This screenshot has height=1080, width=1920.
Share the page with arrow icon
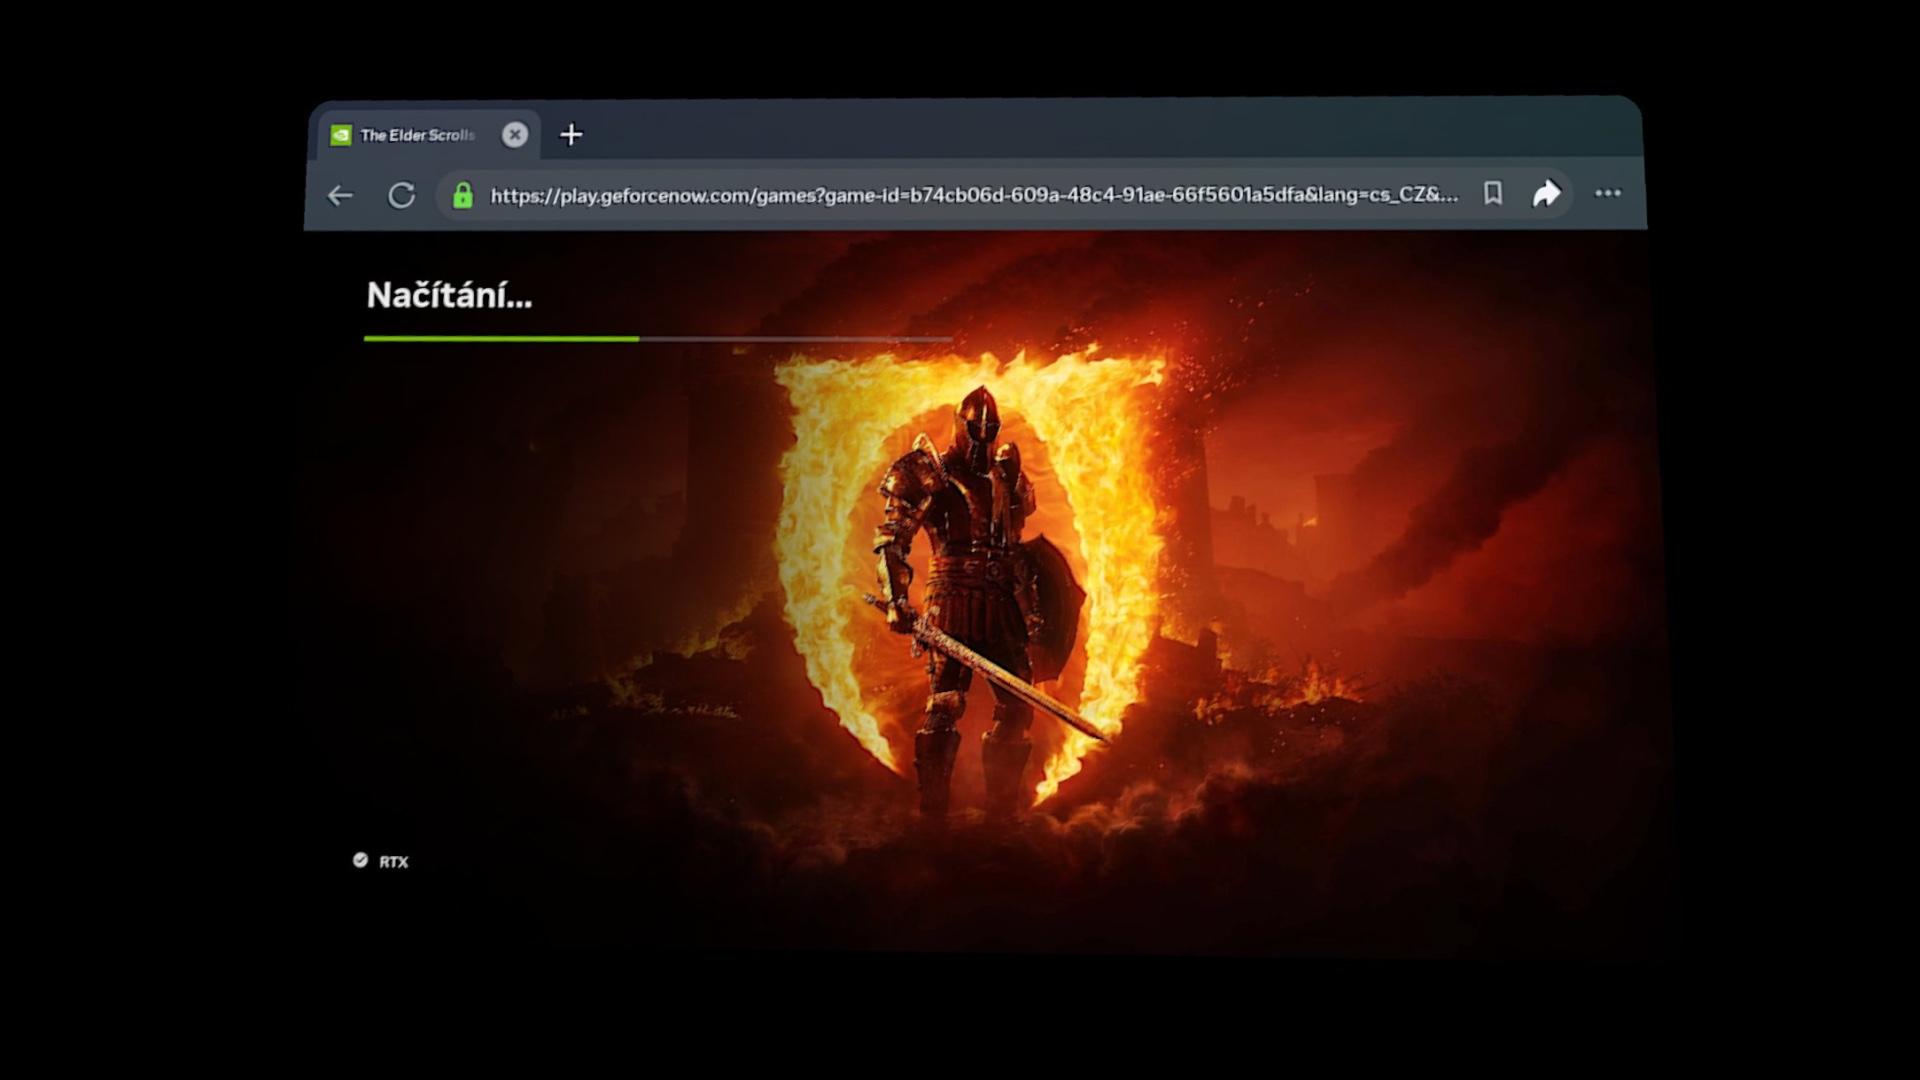(x=1547, y=193)
